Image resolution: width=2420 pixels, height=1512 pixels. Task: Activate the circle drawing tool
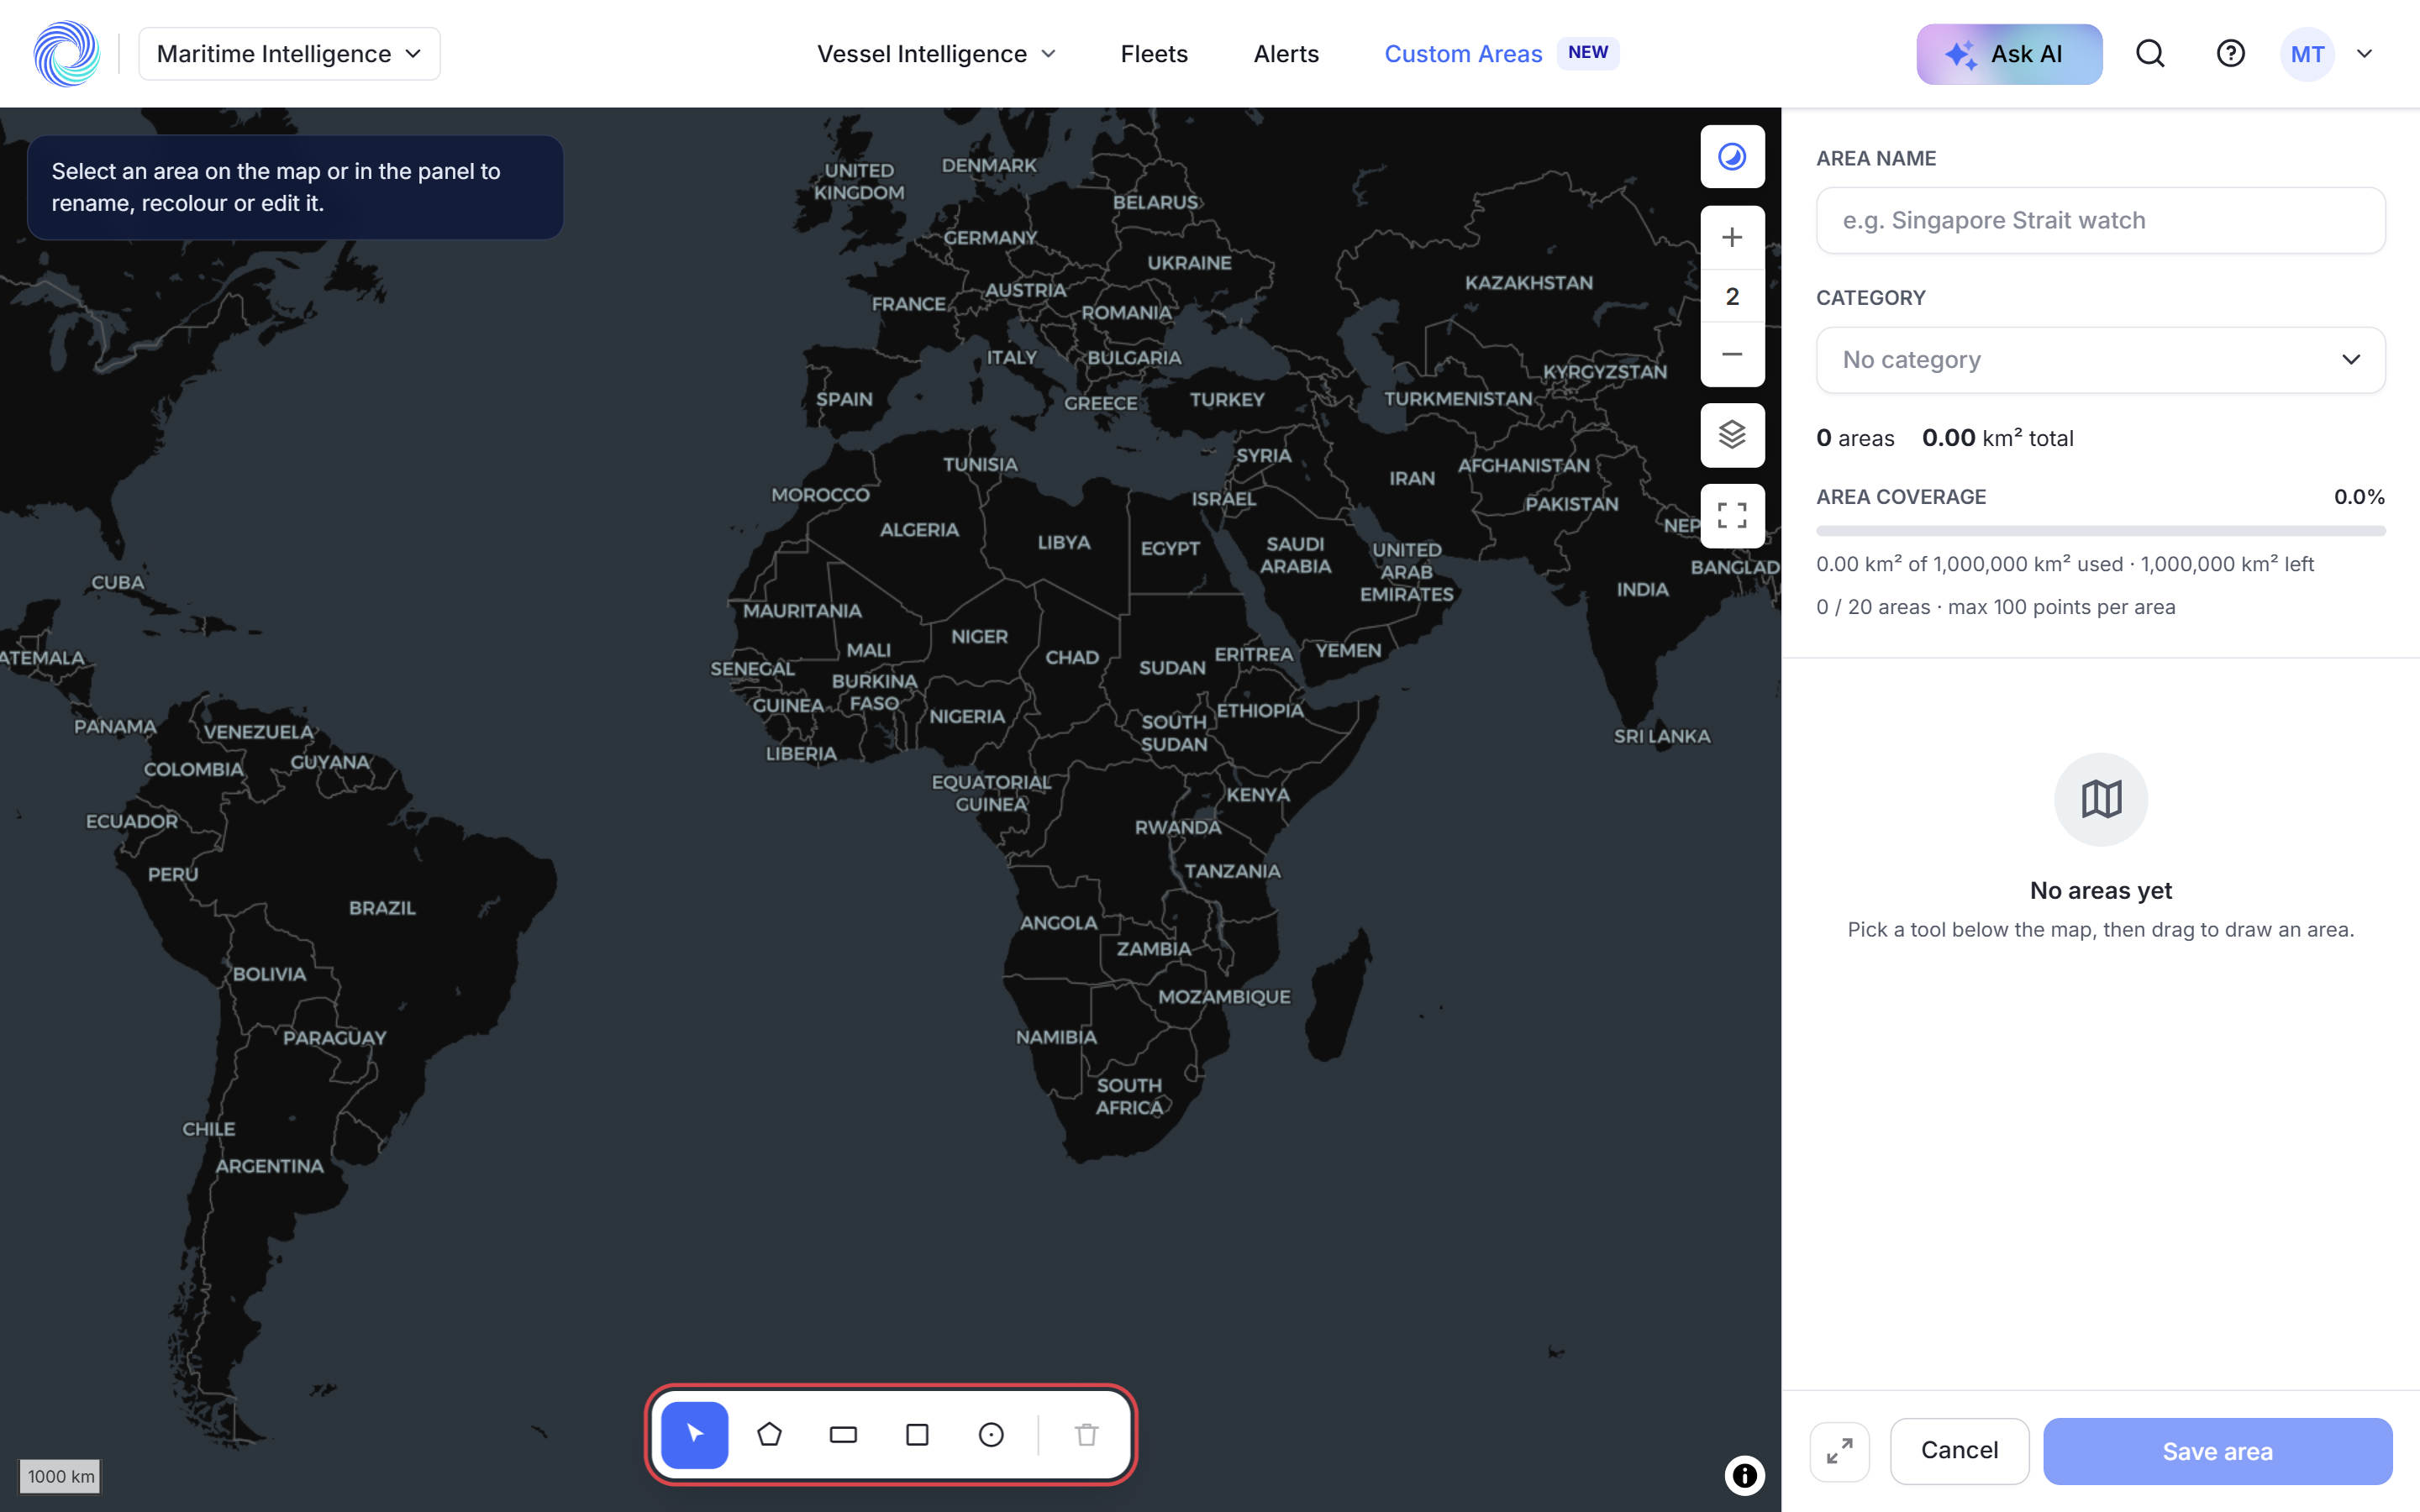[x=991, y=1434]
